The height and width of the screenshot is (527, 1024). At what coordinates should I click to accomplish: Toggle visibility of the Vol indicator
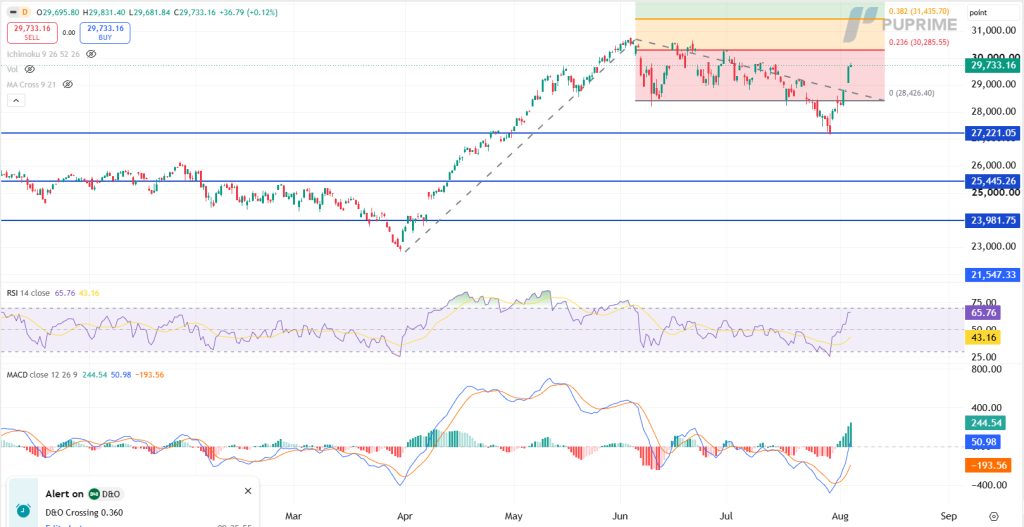point(29,69)
